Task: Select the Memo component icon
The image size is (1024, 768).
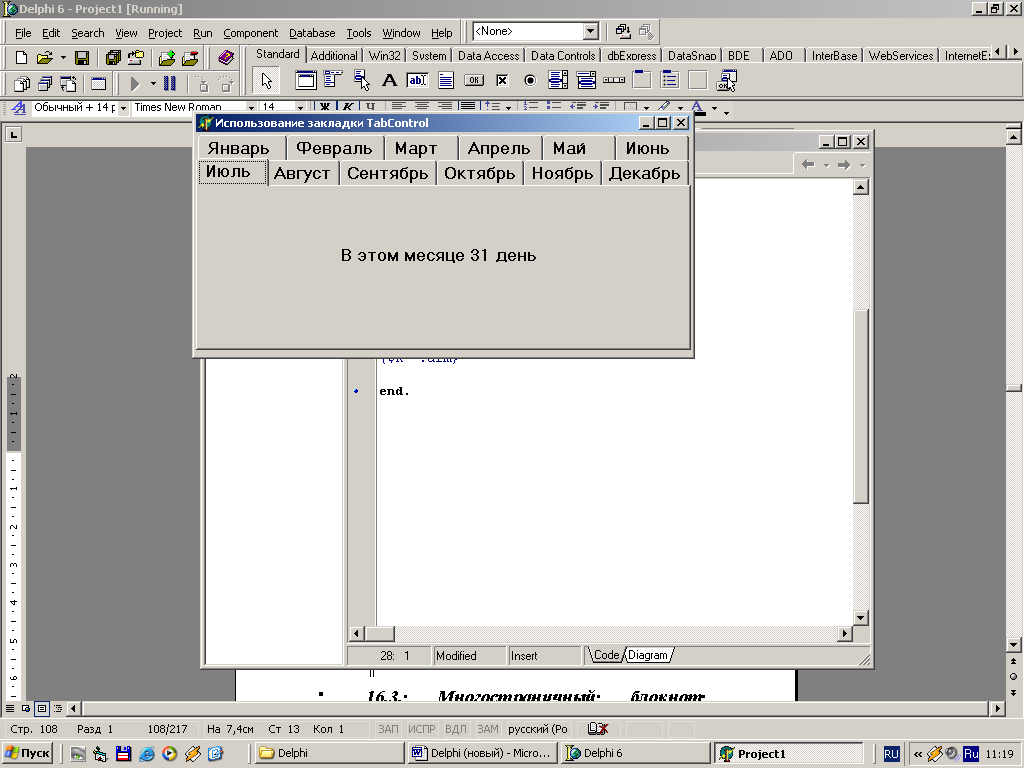Action: 445,80
